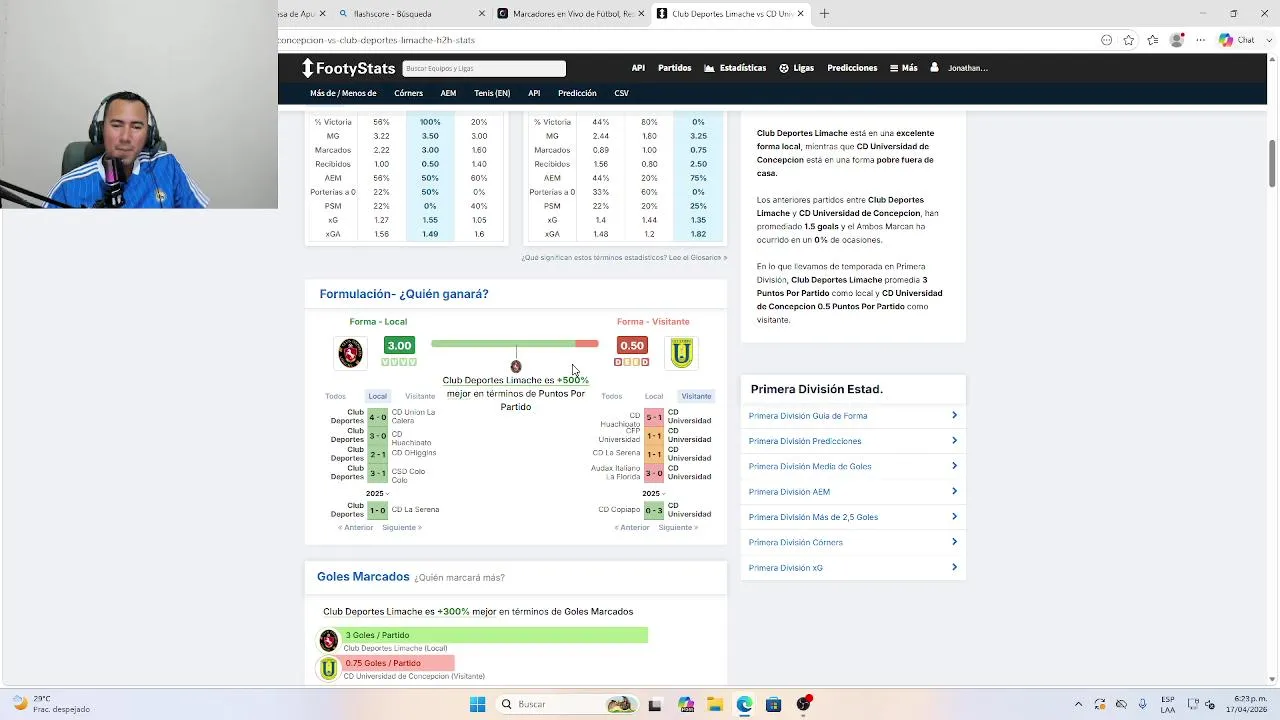1280x720 pixels.
Task: Click API in the top navigation
Action: (x=638, y=68)
